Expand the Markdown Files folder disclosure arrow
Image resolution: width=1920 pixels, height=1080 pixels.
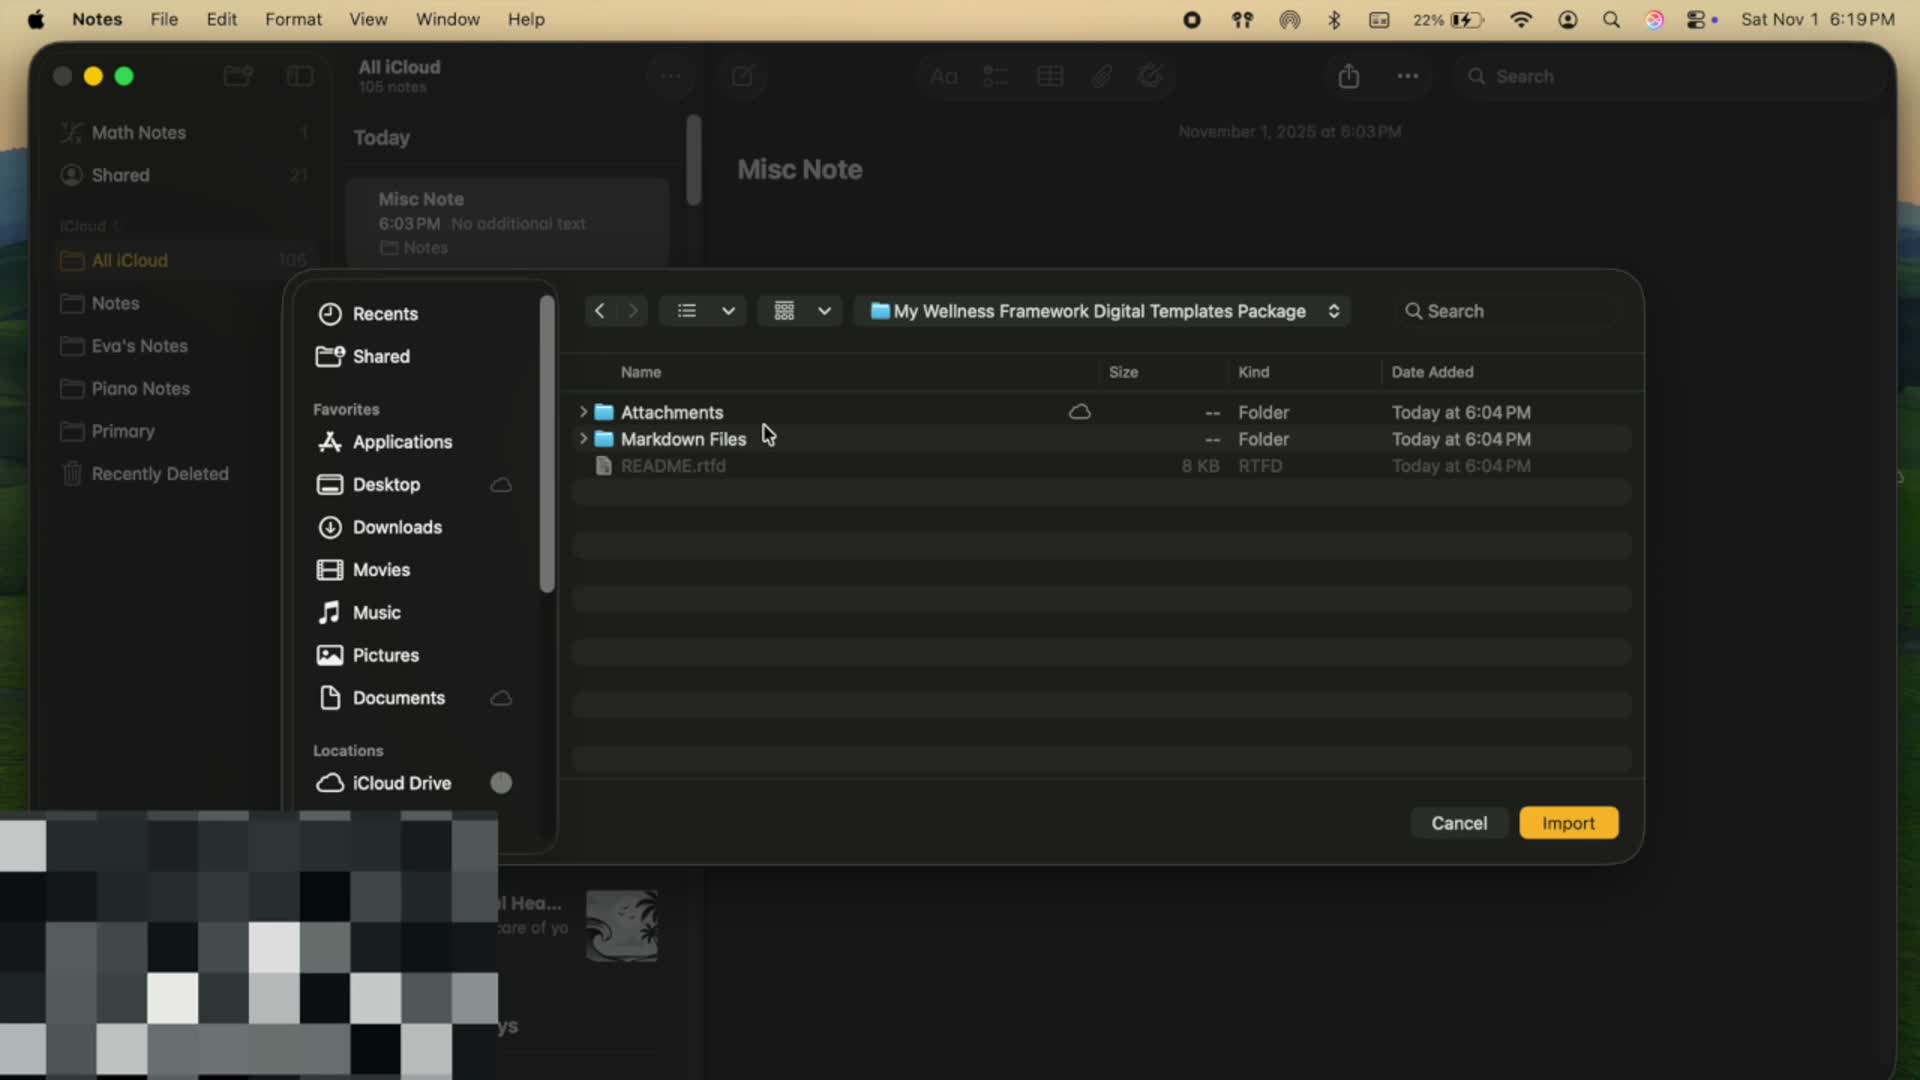[x=583, y=439]
